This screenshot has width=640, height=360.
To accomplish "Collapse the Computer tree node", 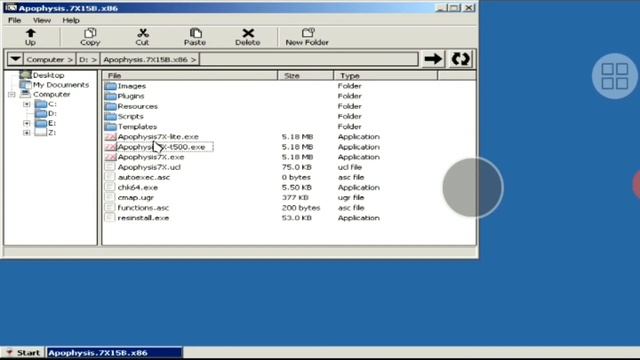I will pyautogui.click(x=12, y=94).
